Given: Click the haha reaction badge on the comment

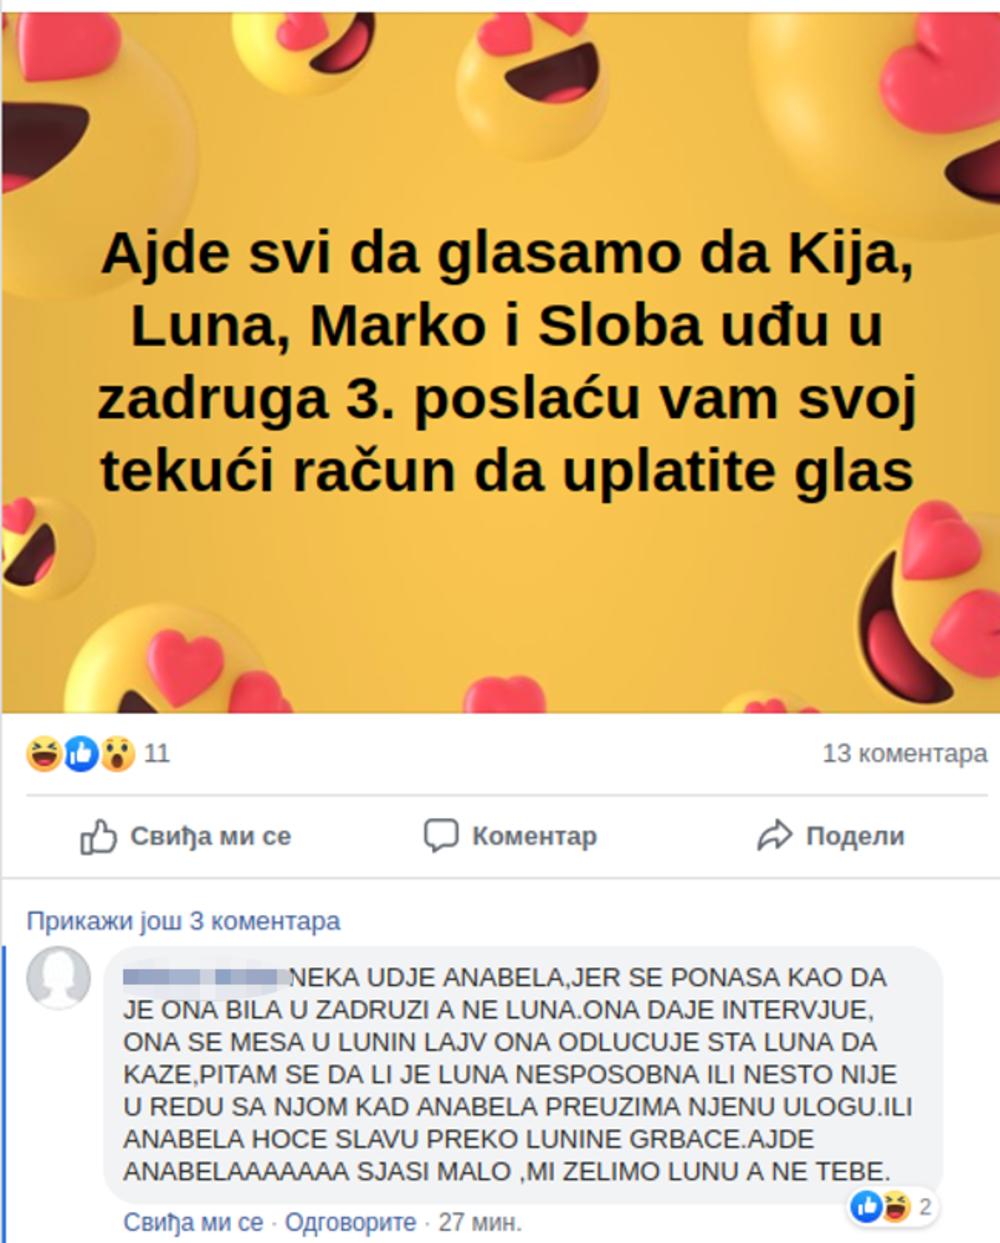Looking at the screenshot, I should (895, 1207).
